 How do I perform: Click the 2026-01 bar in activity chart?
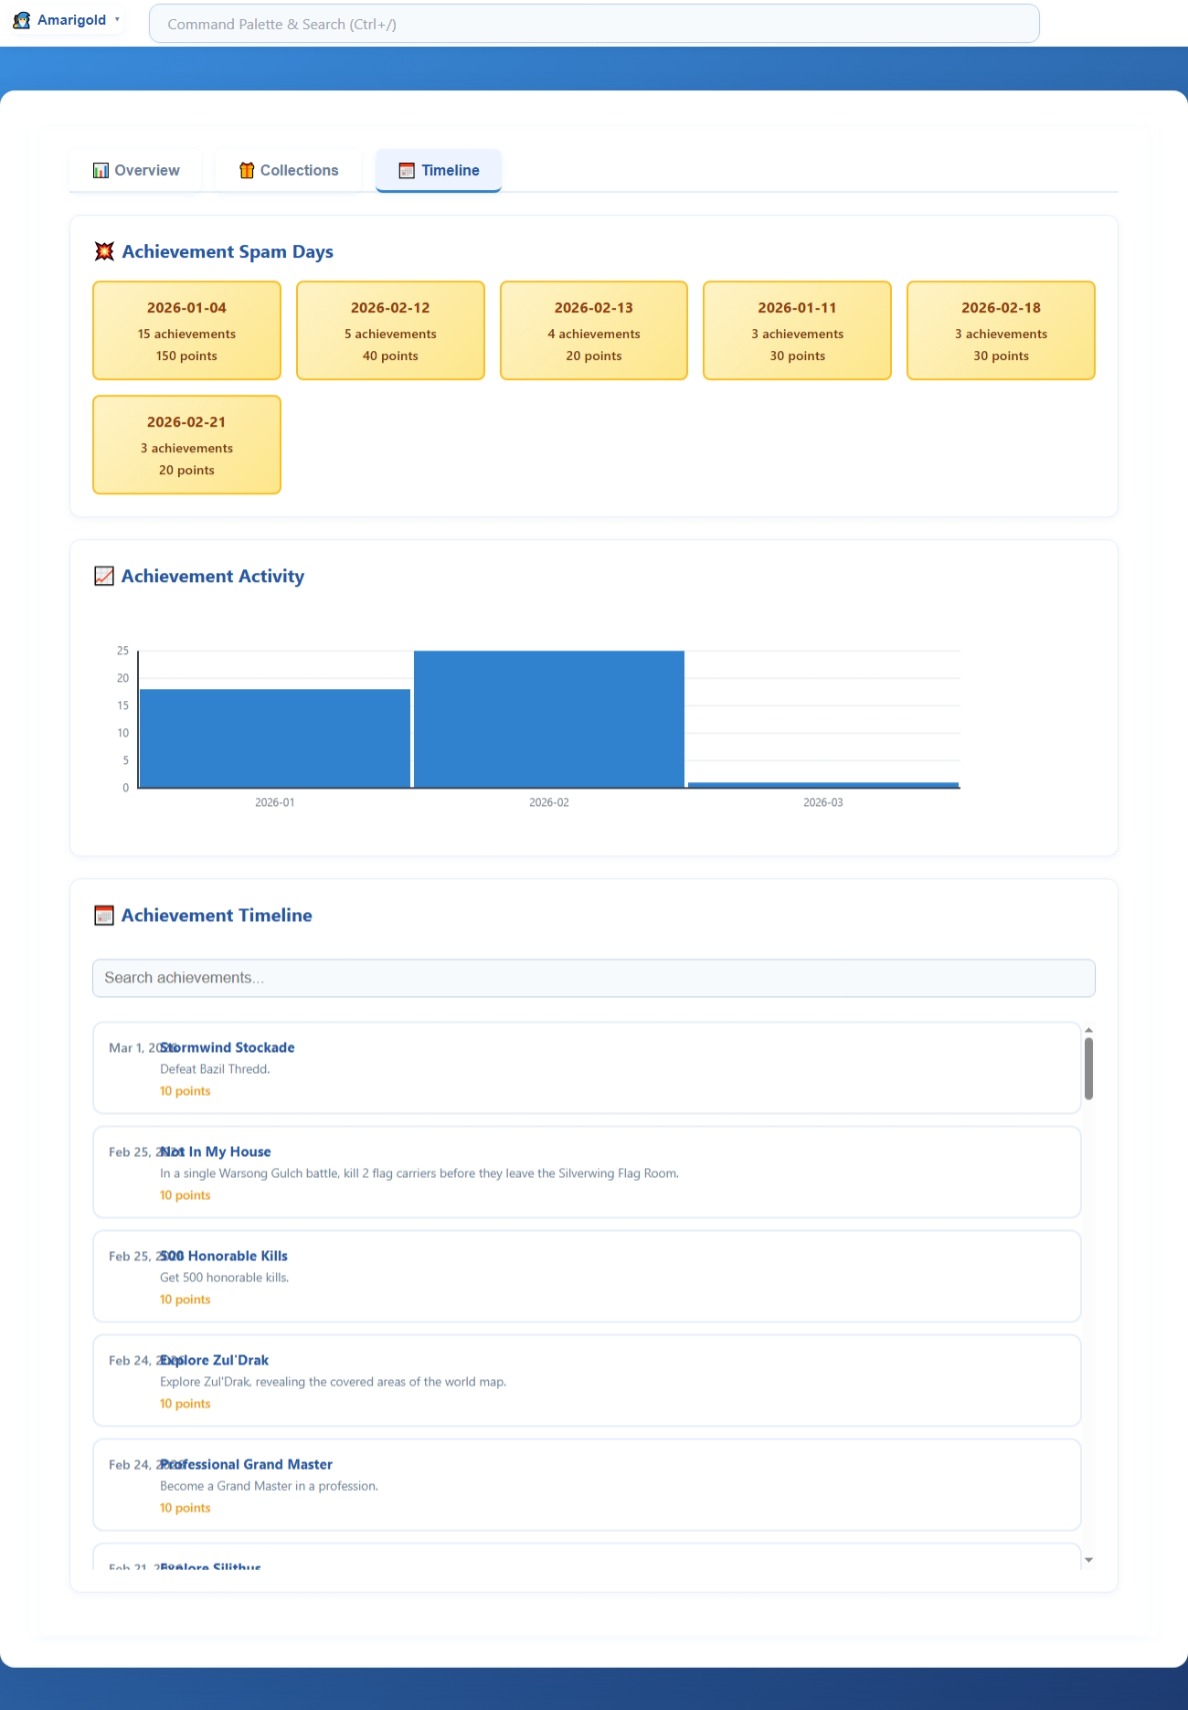275,738
